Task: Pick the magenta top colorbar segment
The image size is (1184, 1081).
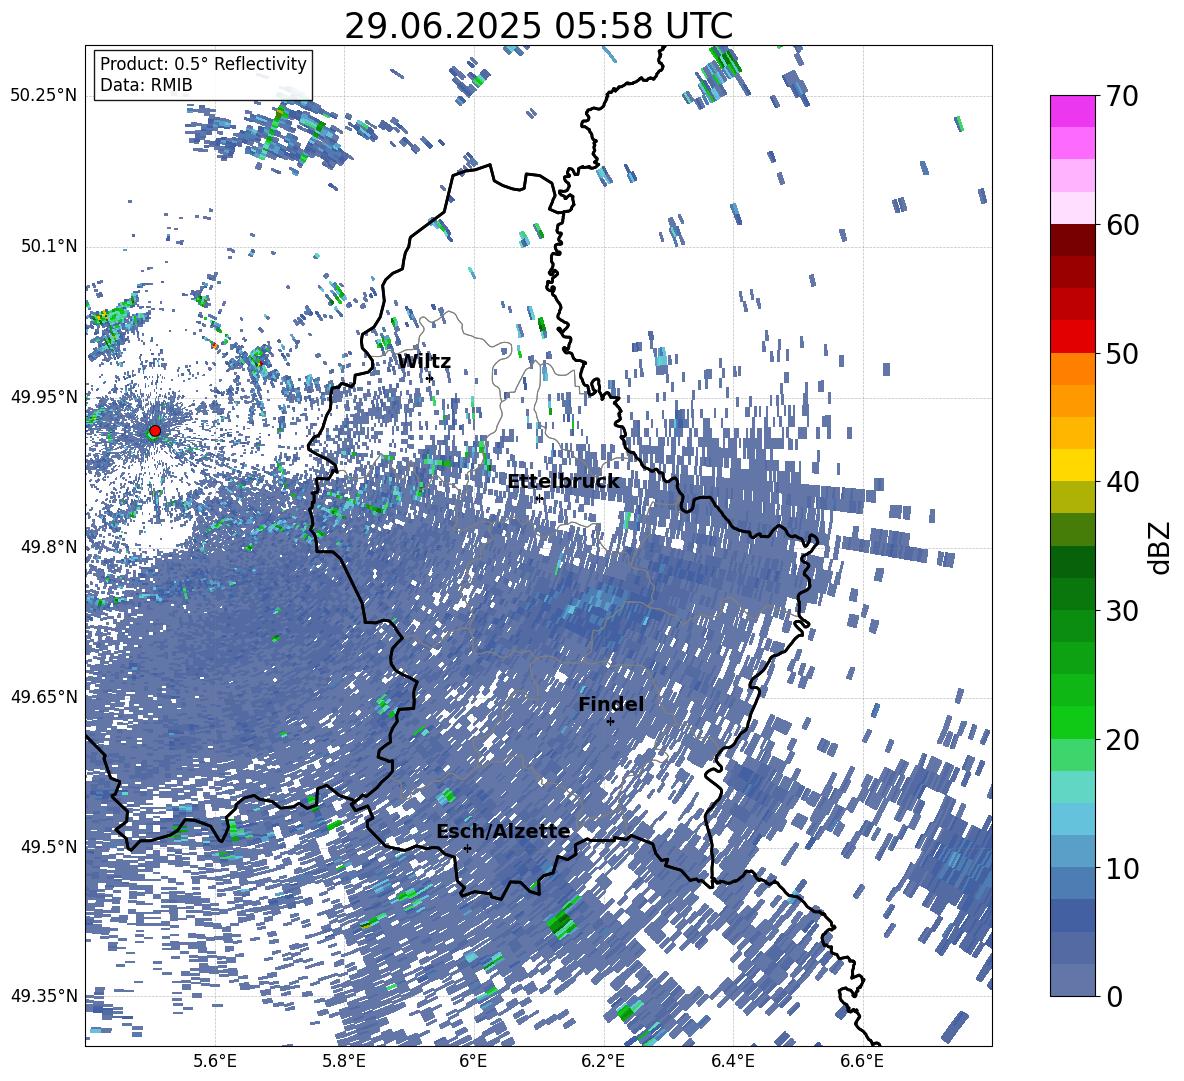Action: click(x=1072, y=111)
